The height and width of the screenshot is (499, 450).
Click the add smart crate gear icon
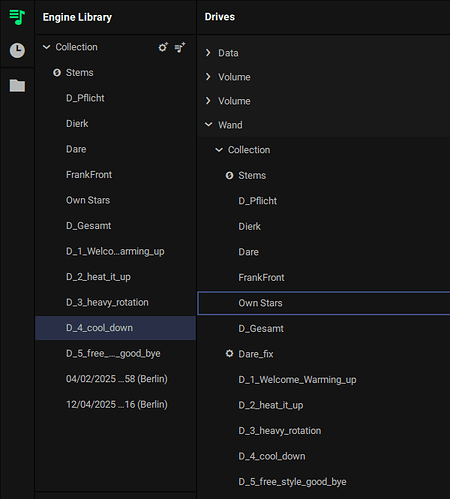pos(163,47)
